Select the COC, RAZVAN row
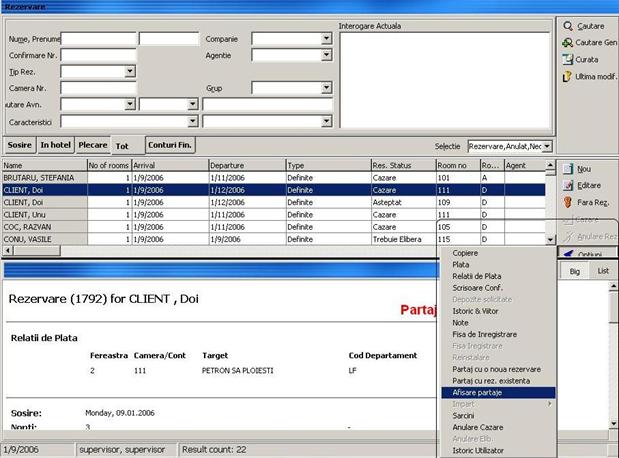Screen dimensions: 619x458 274,227
